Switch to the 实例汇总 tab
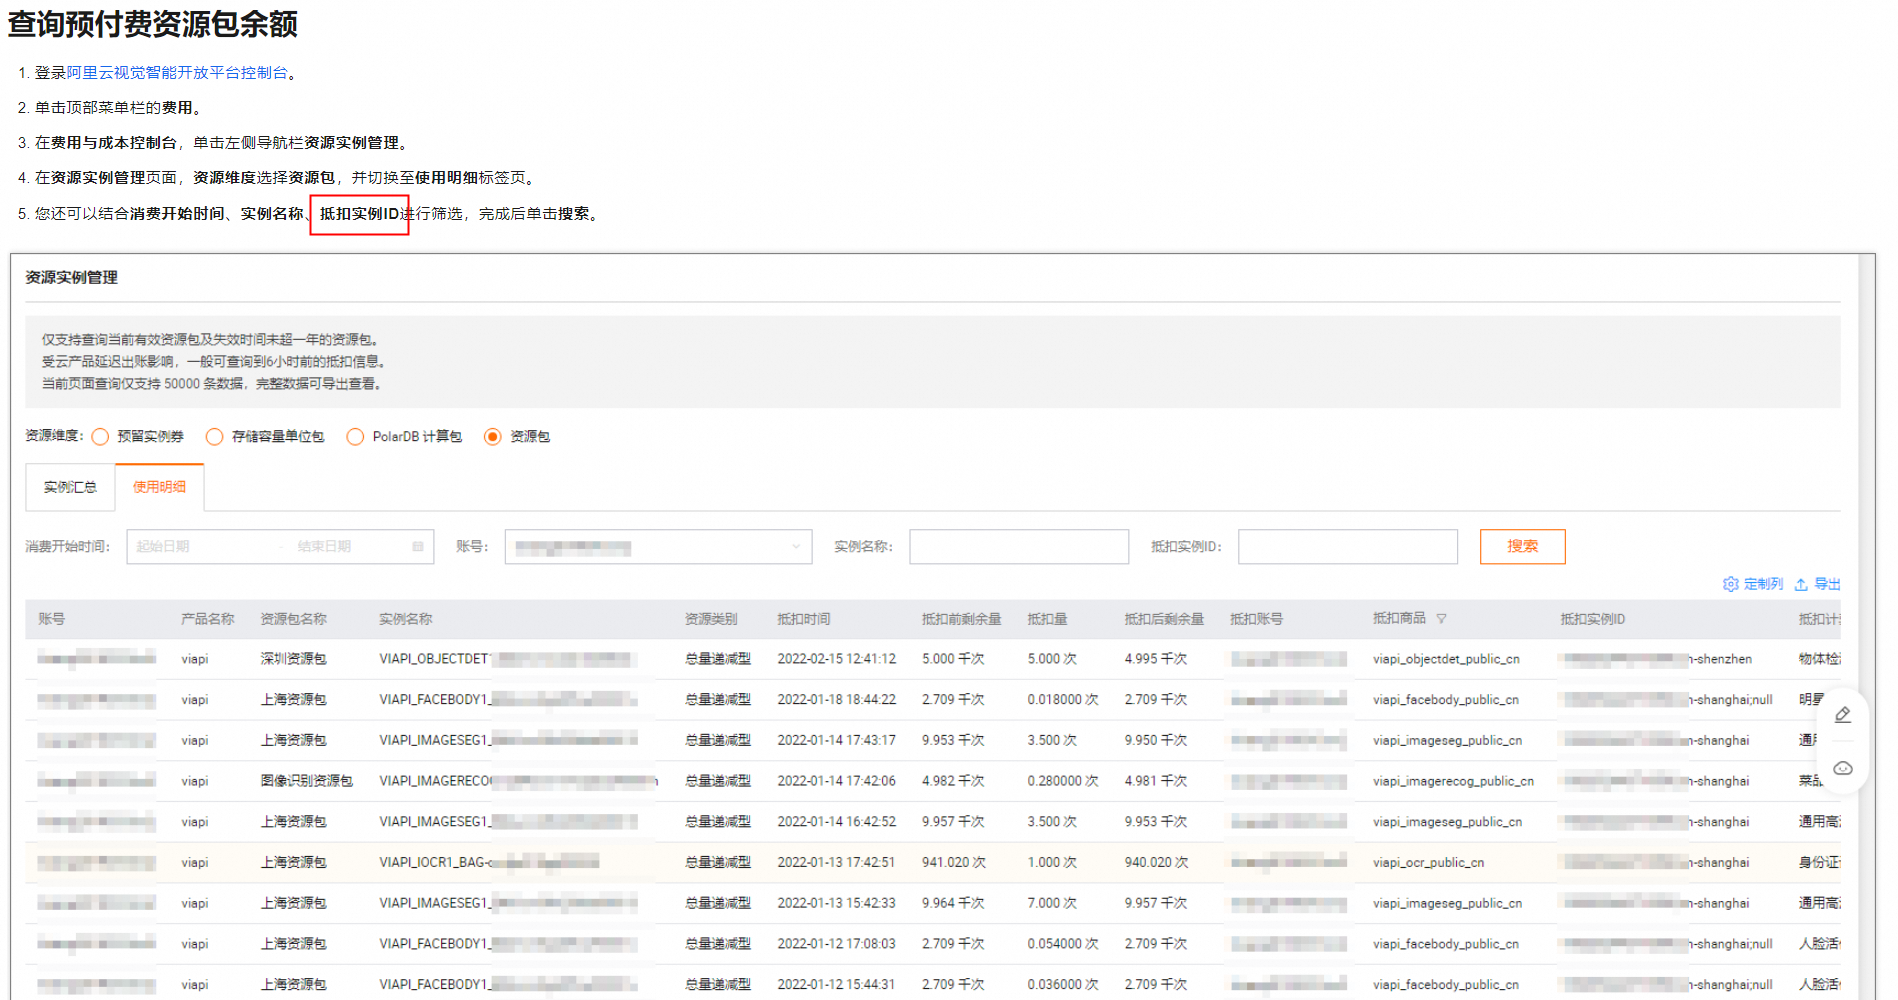The image size is (1898, 1000). 70,487
